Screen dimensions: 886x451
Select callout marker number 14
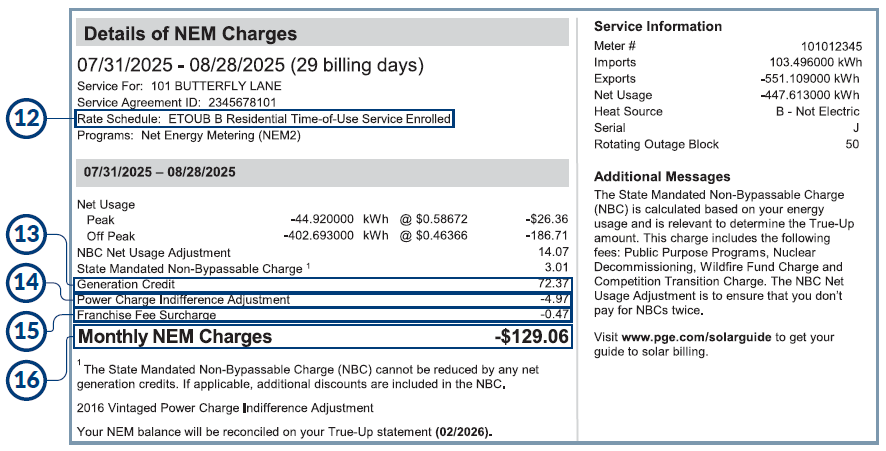(x=33, y=284)
